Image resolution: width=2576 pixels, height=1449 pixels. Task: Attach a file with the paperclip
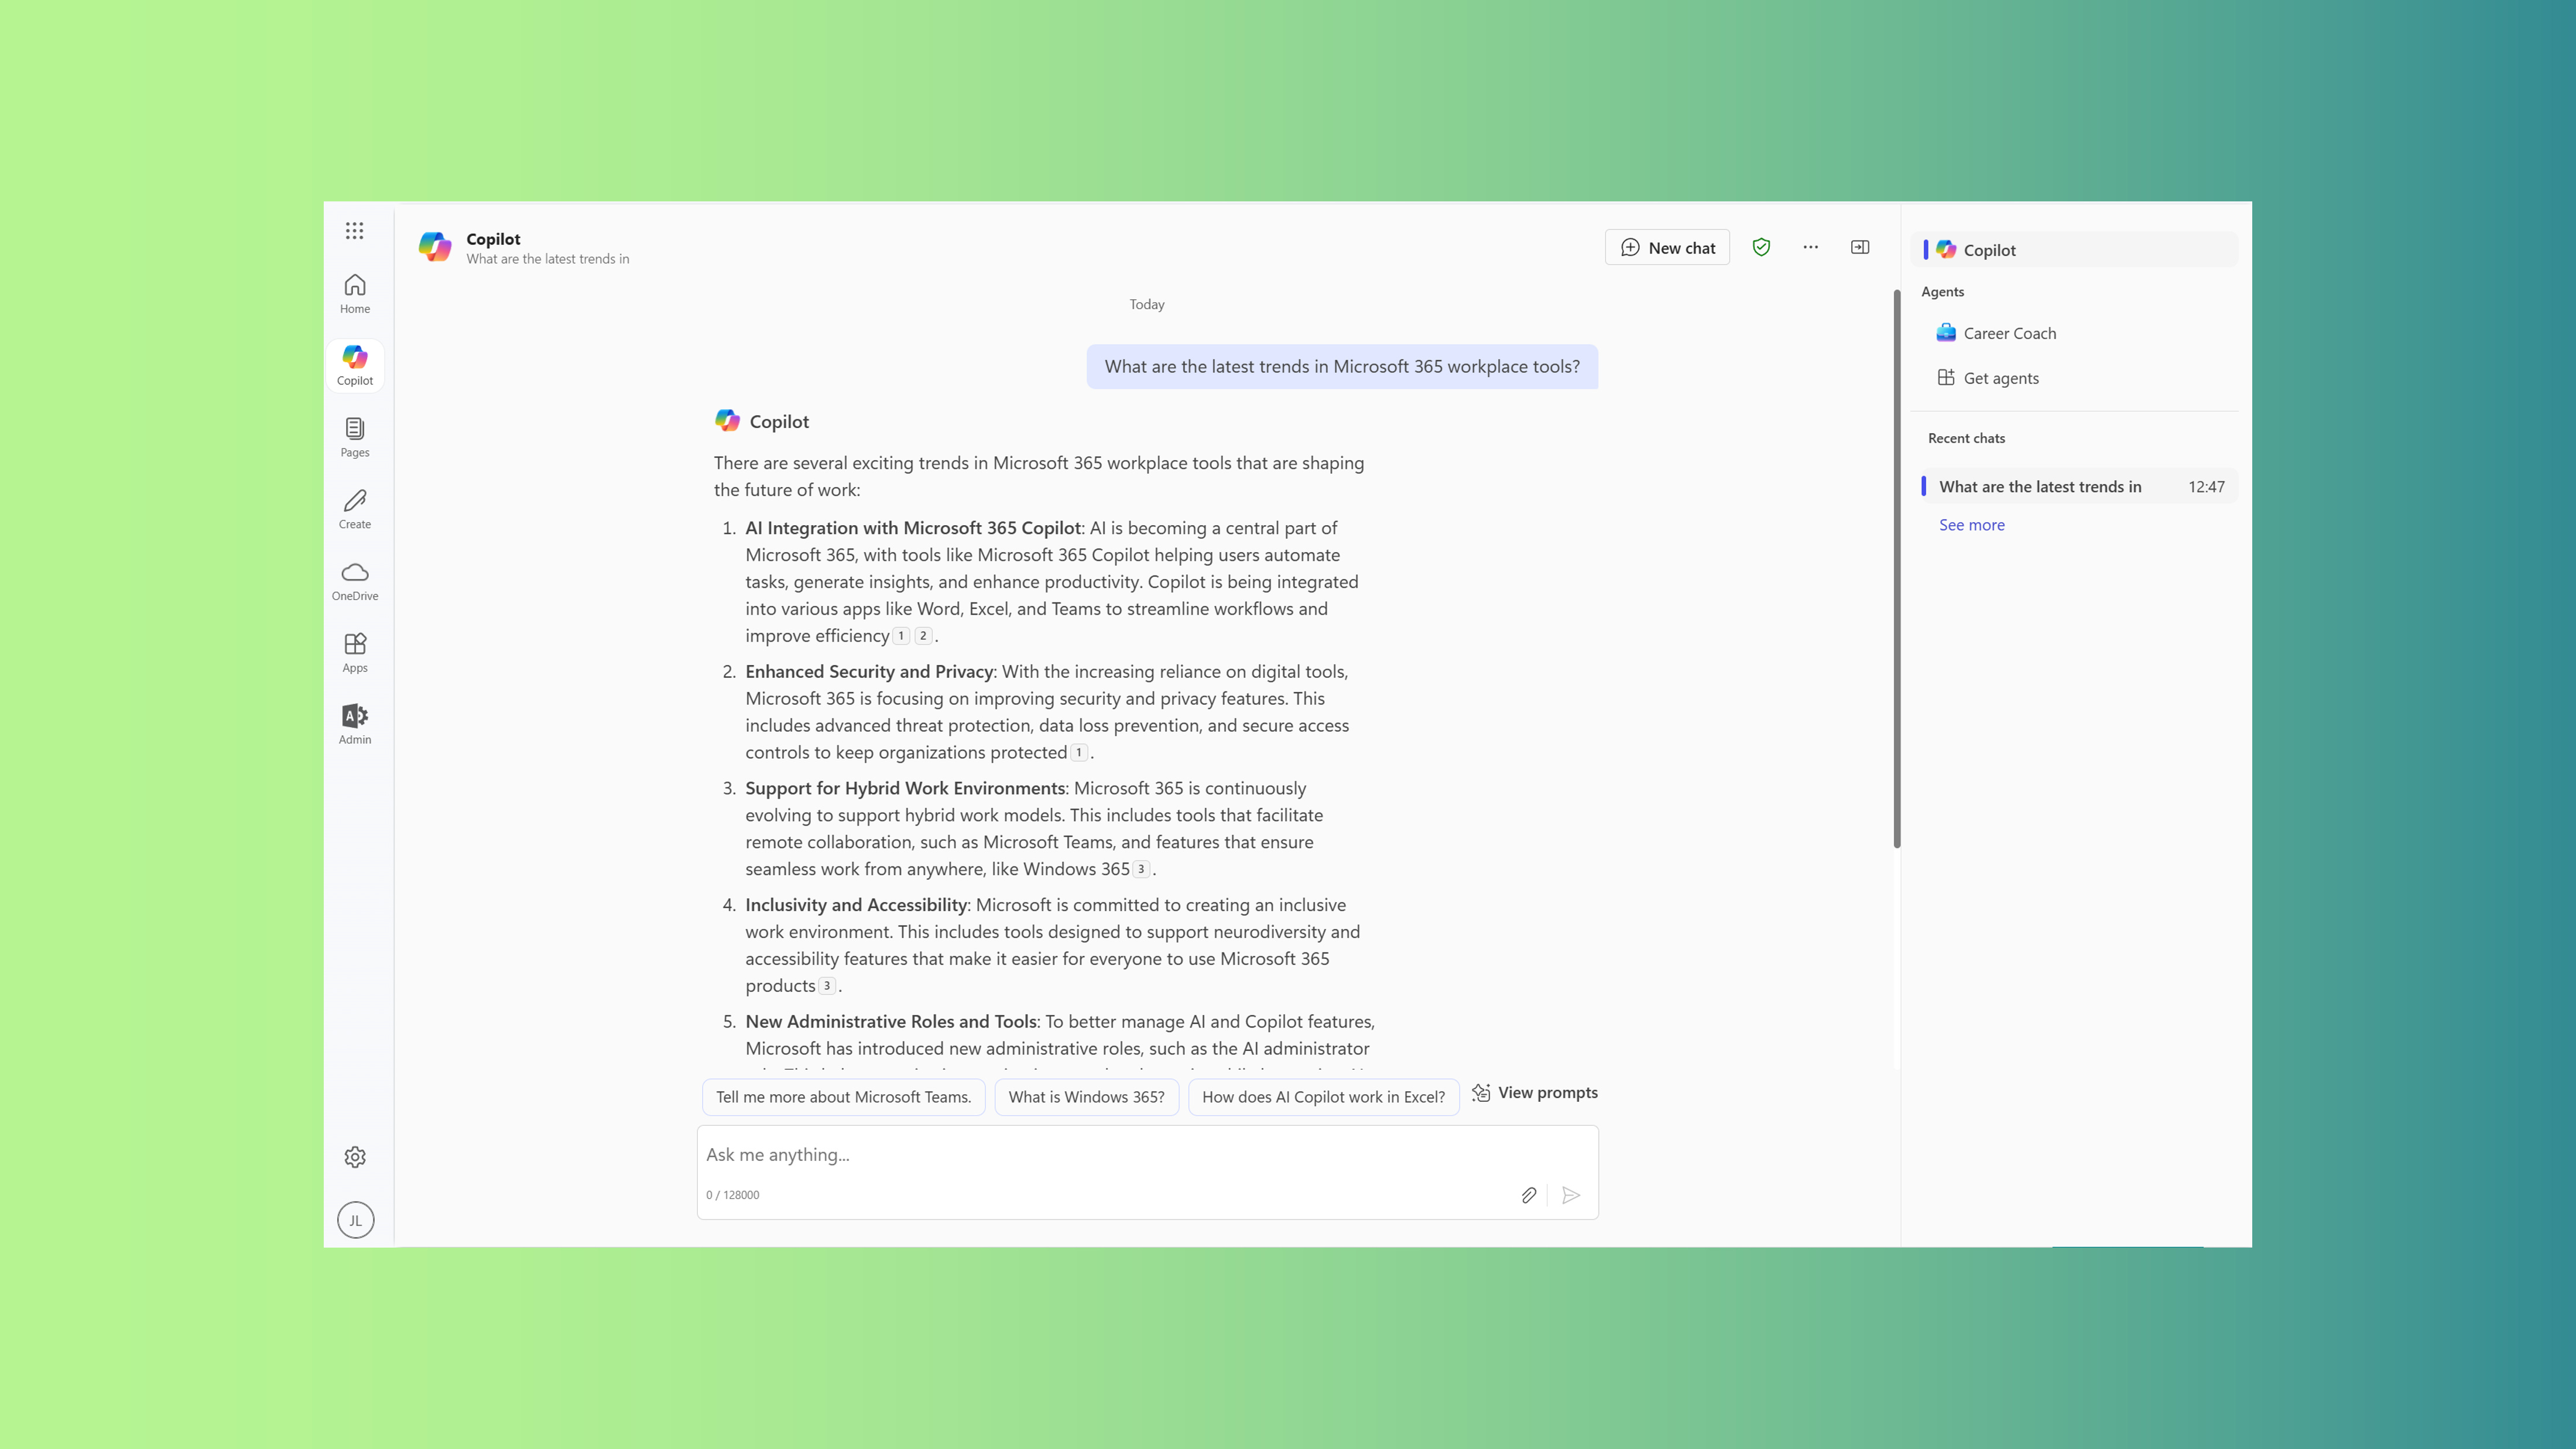1529,1195
